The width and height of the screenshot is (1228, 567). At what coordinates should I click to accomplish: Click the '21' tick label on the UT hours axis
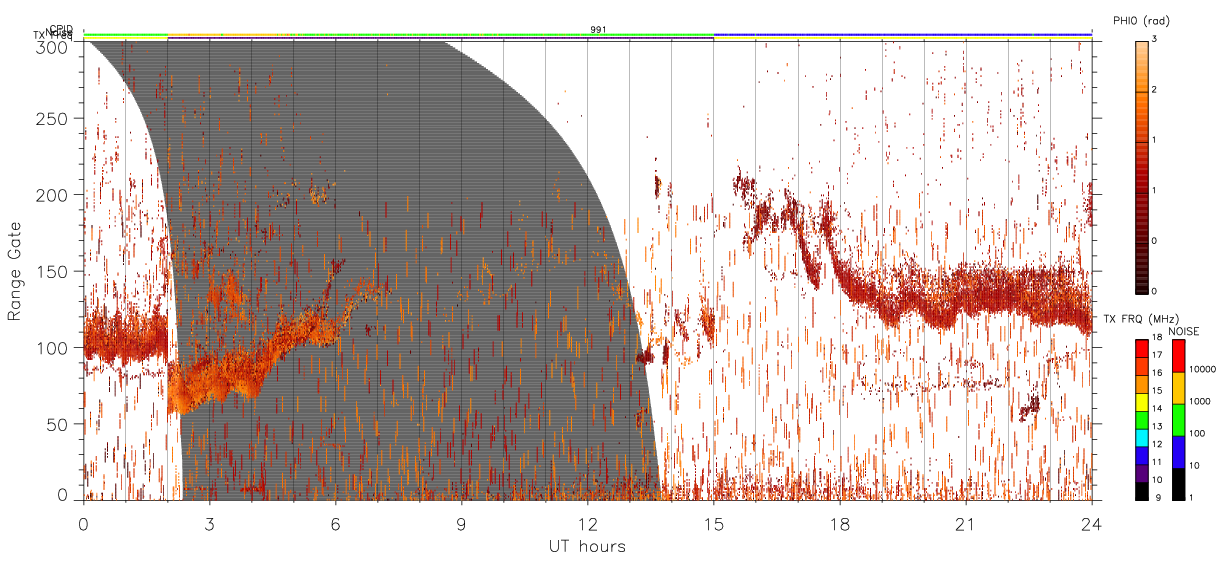click(966, 523)
